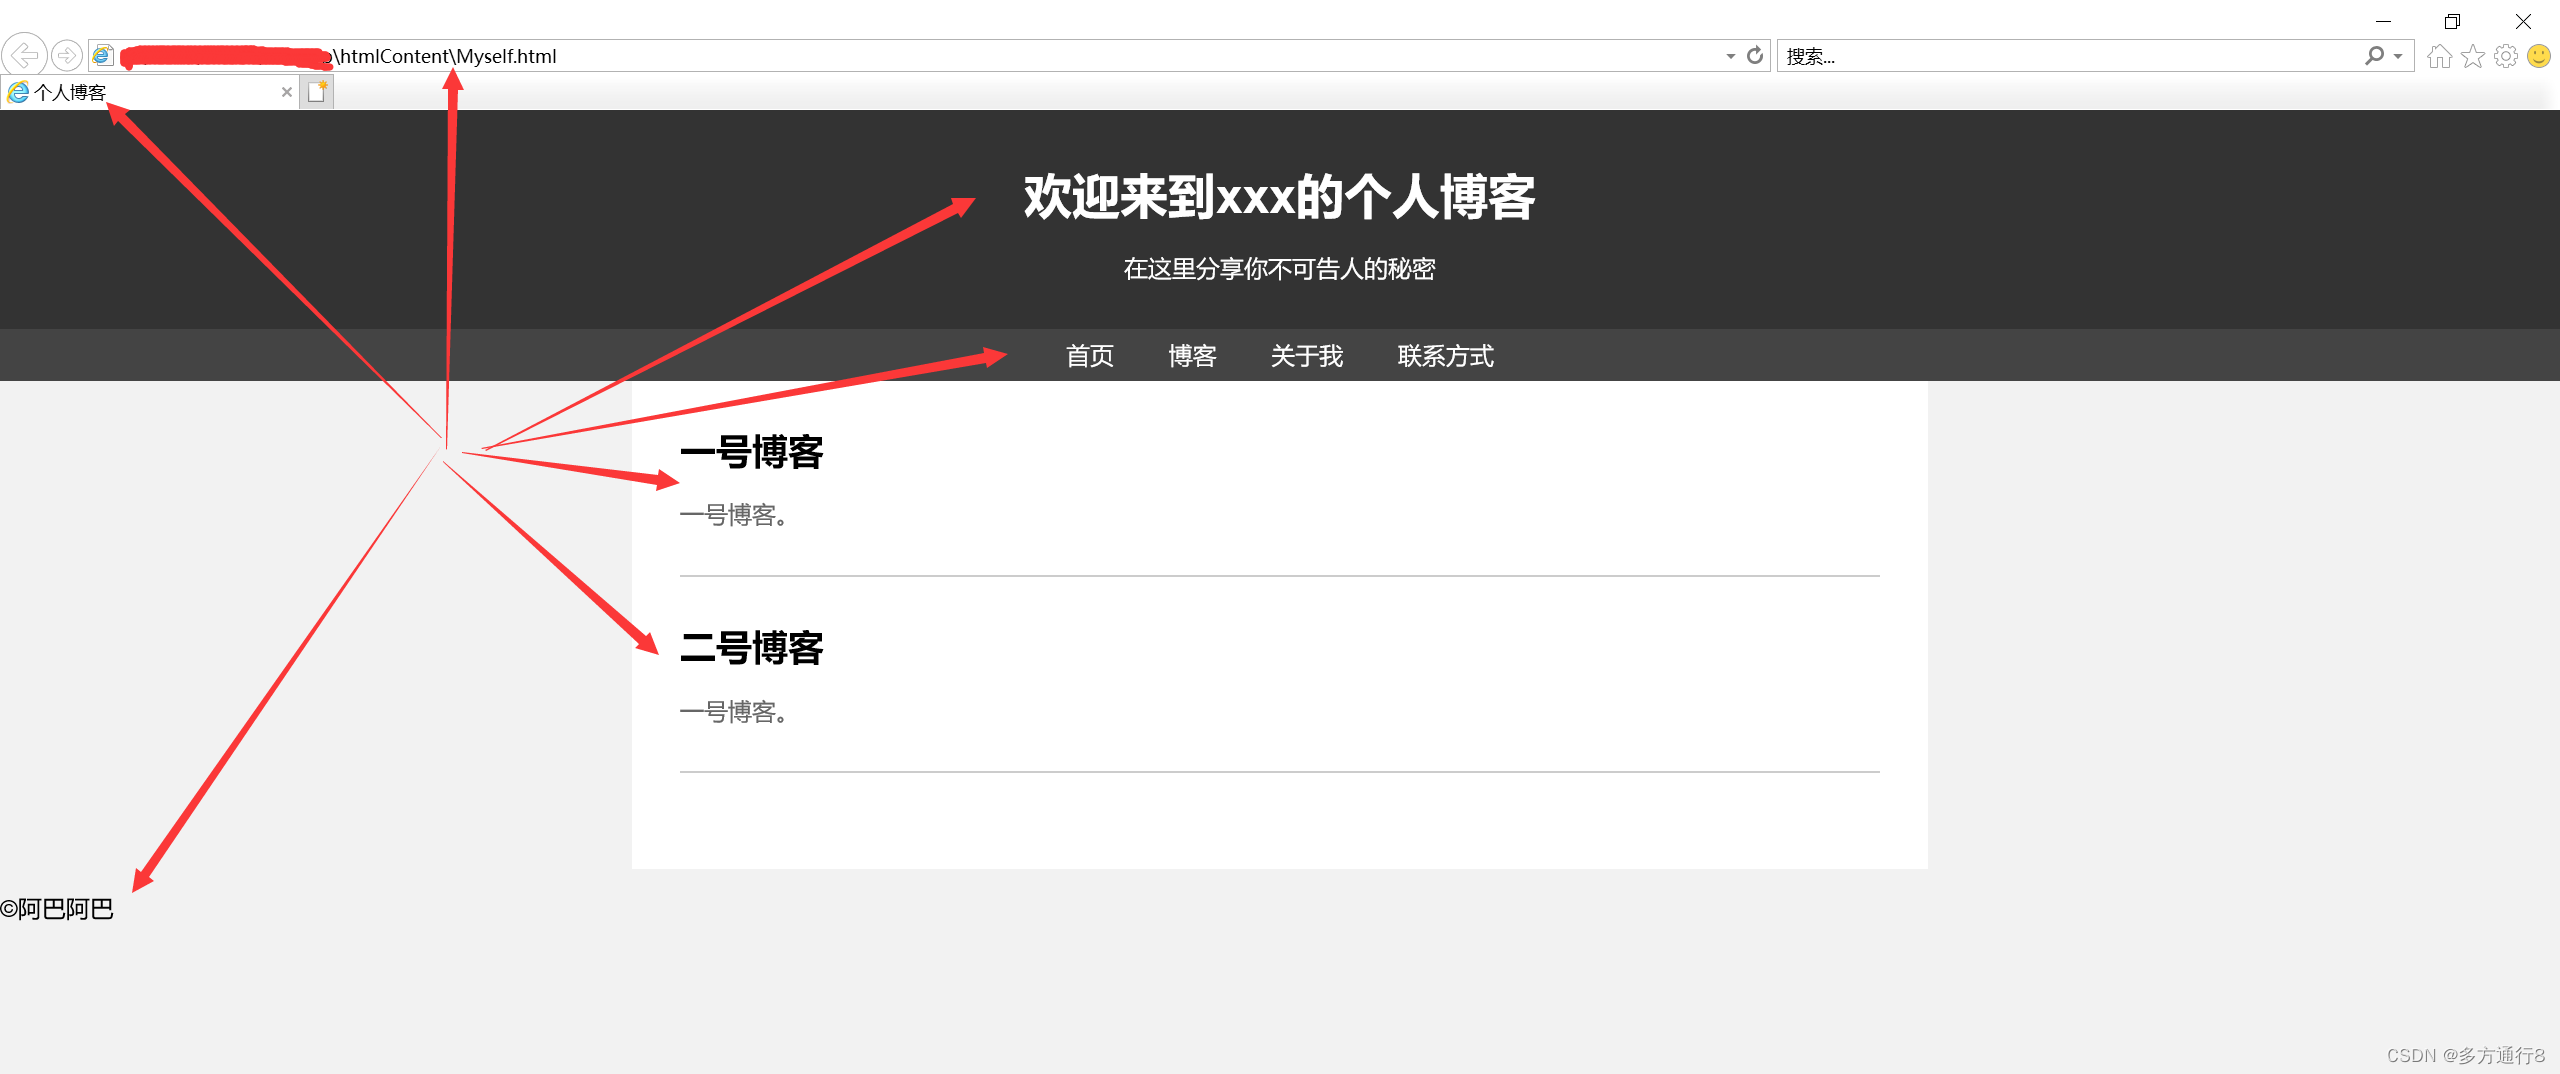Go forward with the browser Forward arrow
This screenshot has width=2560, height=1074.
point(67,55)
